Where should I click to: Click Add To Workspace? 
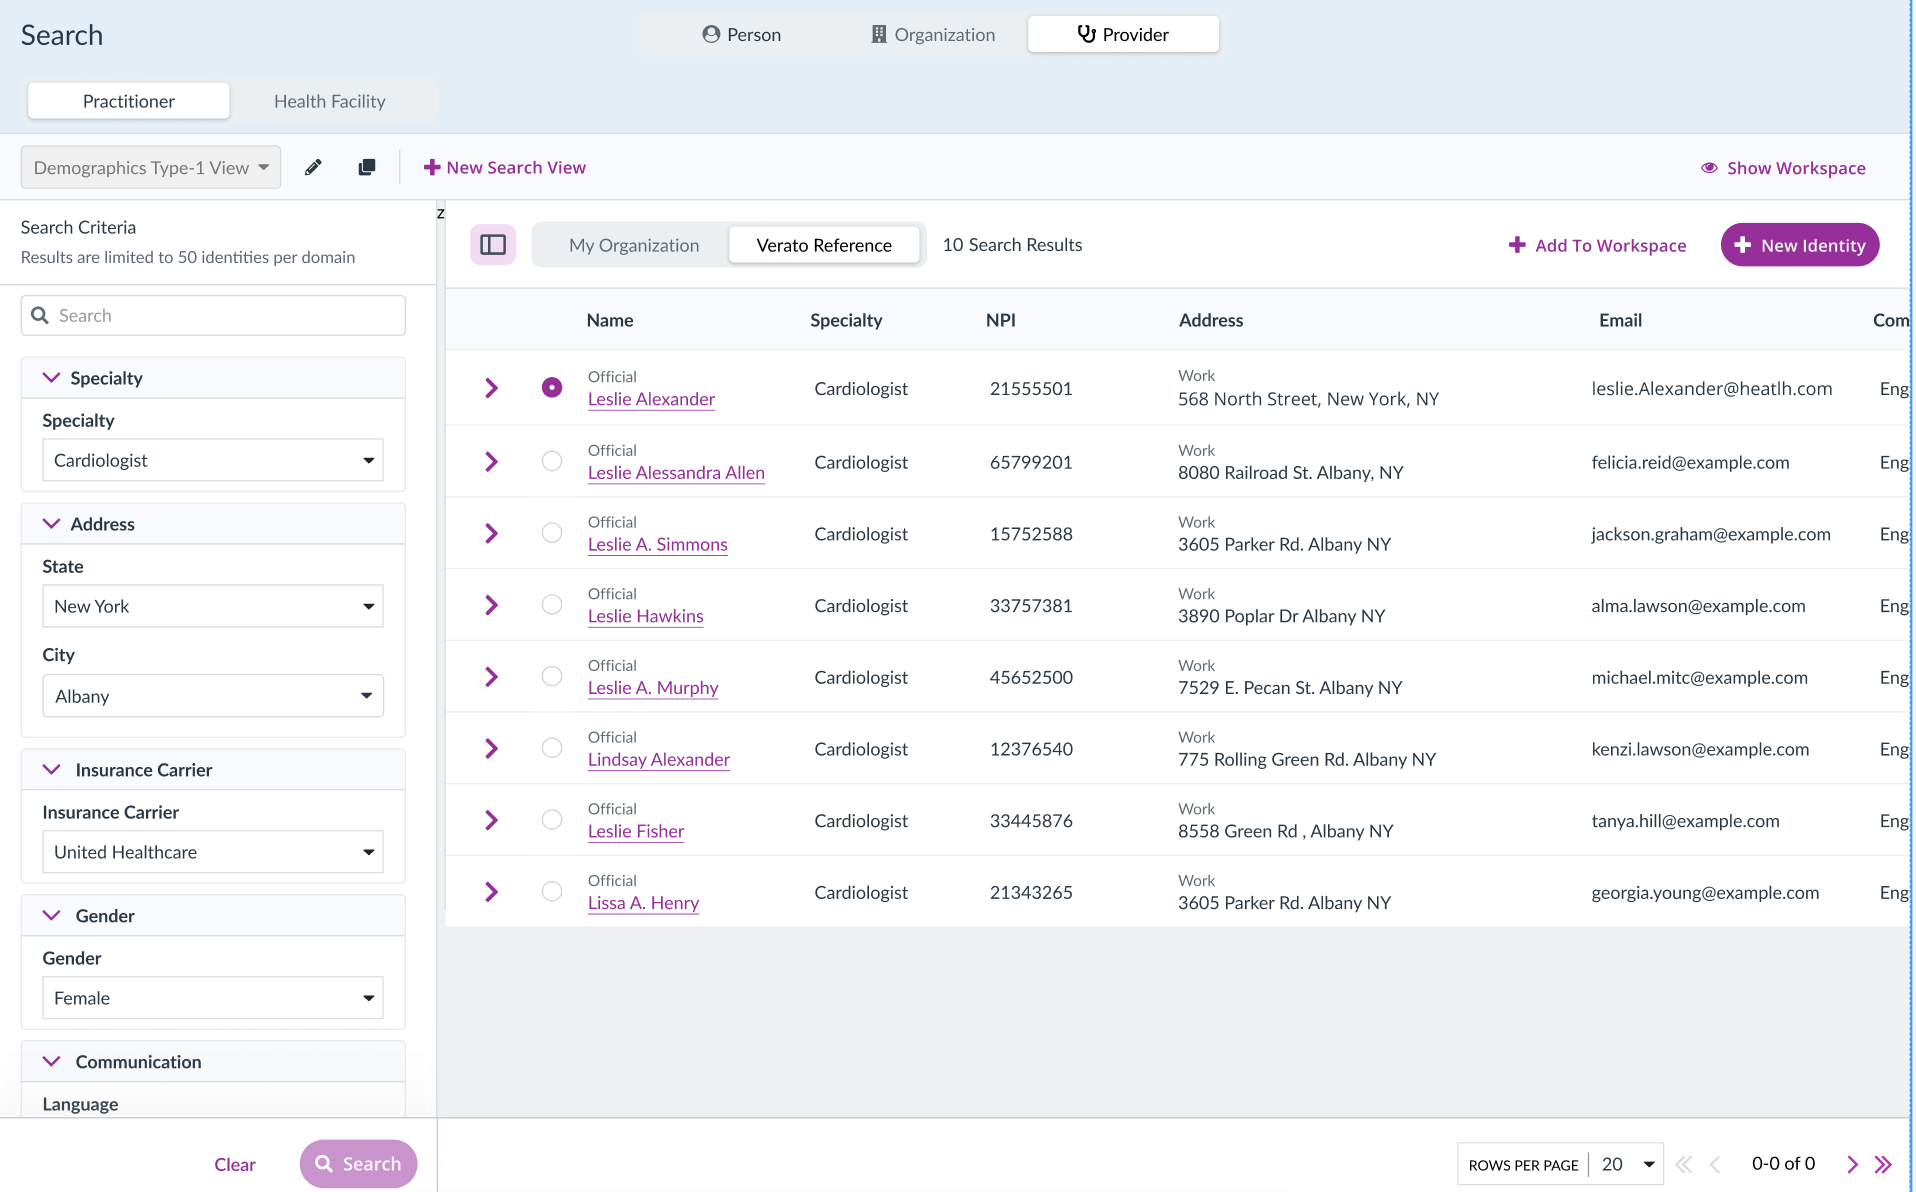(1597, 245)
